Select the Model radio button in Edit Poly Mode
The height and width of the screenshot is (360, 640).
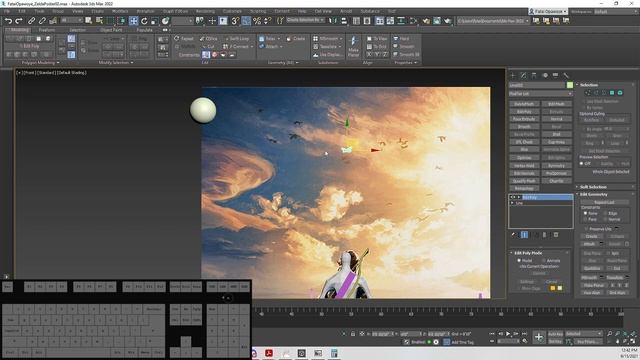[x=519, y=260]
